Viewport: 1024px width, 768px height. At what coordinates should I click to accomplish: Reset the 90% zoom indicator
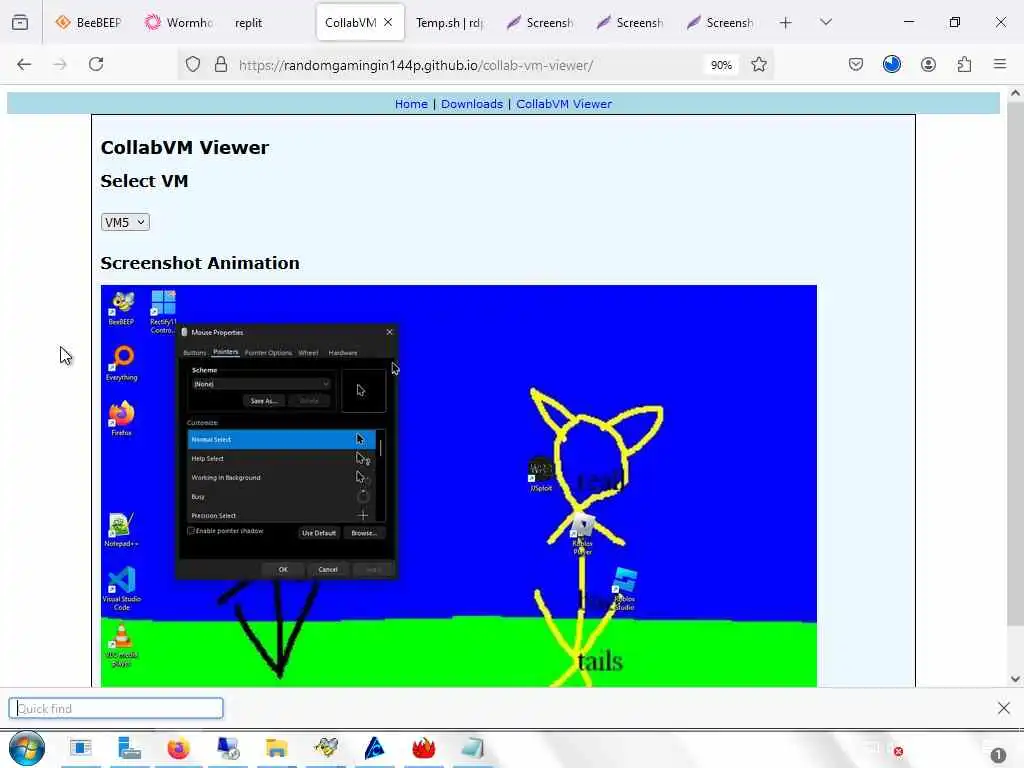click(x=721, y=65)
